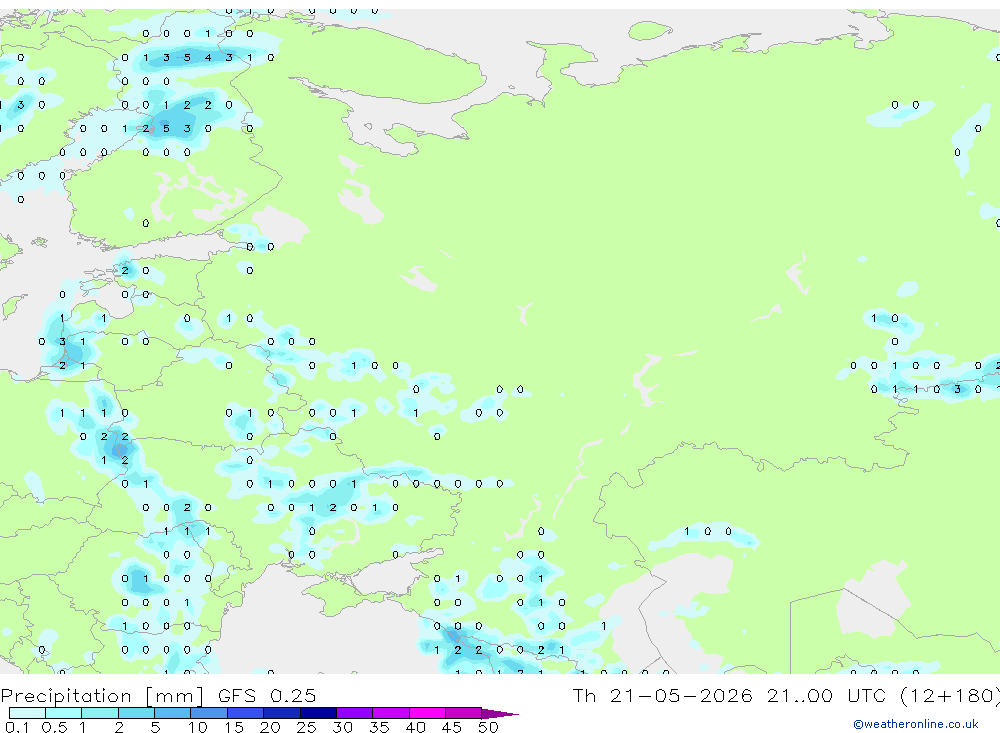The height and width of the screenshot is (733, 1000).
Task: Click the '1 0 0' rain patch in Kazakhstan
Action: click(707, 531)
